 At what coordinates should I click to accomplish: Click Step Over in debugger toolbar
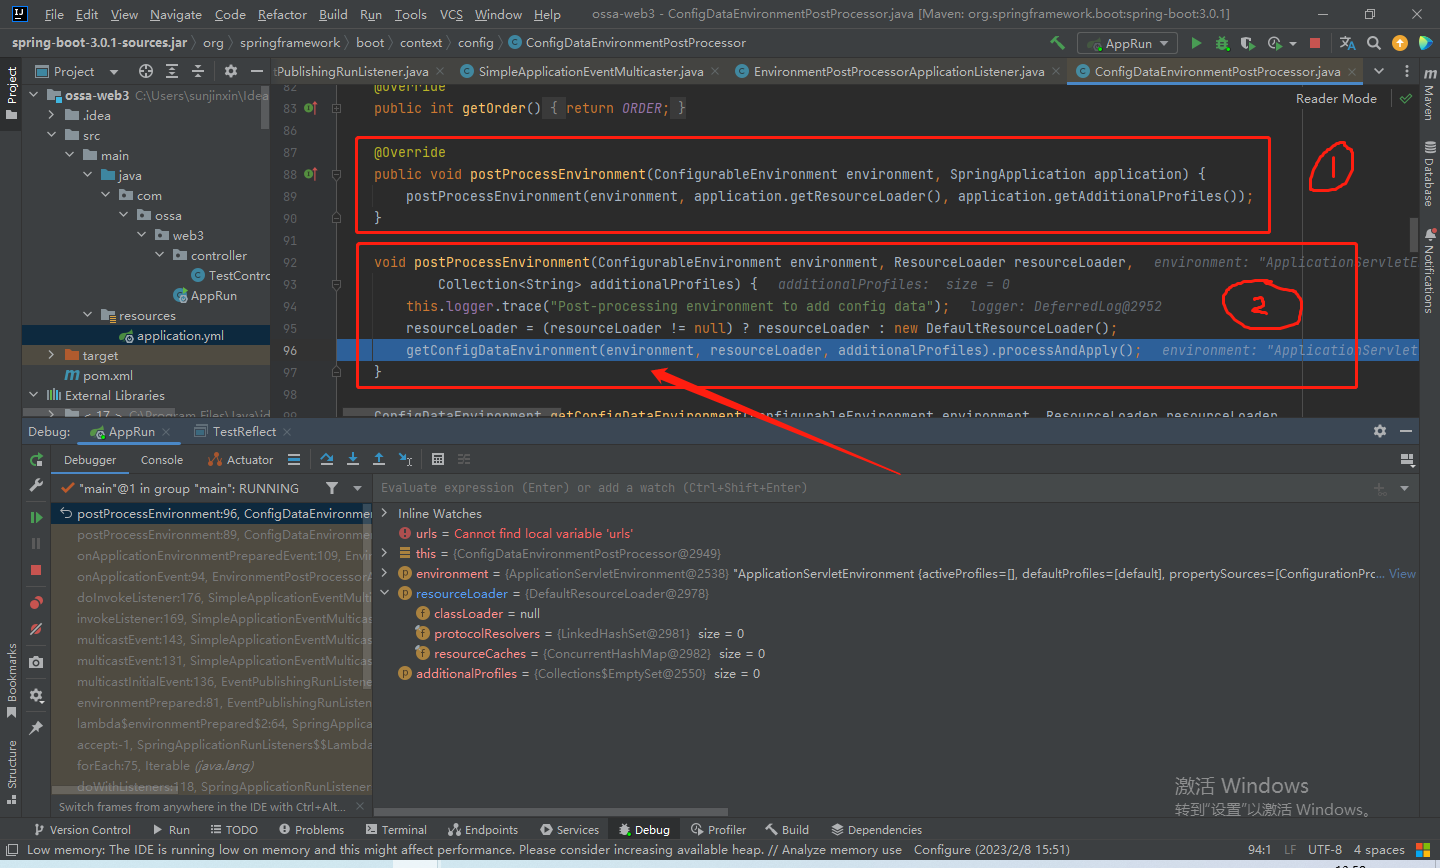[327, 459]
